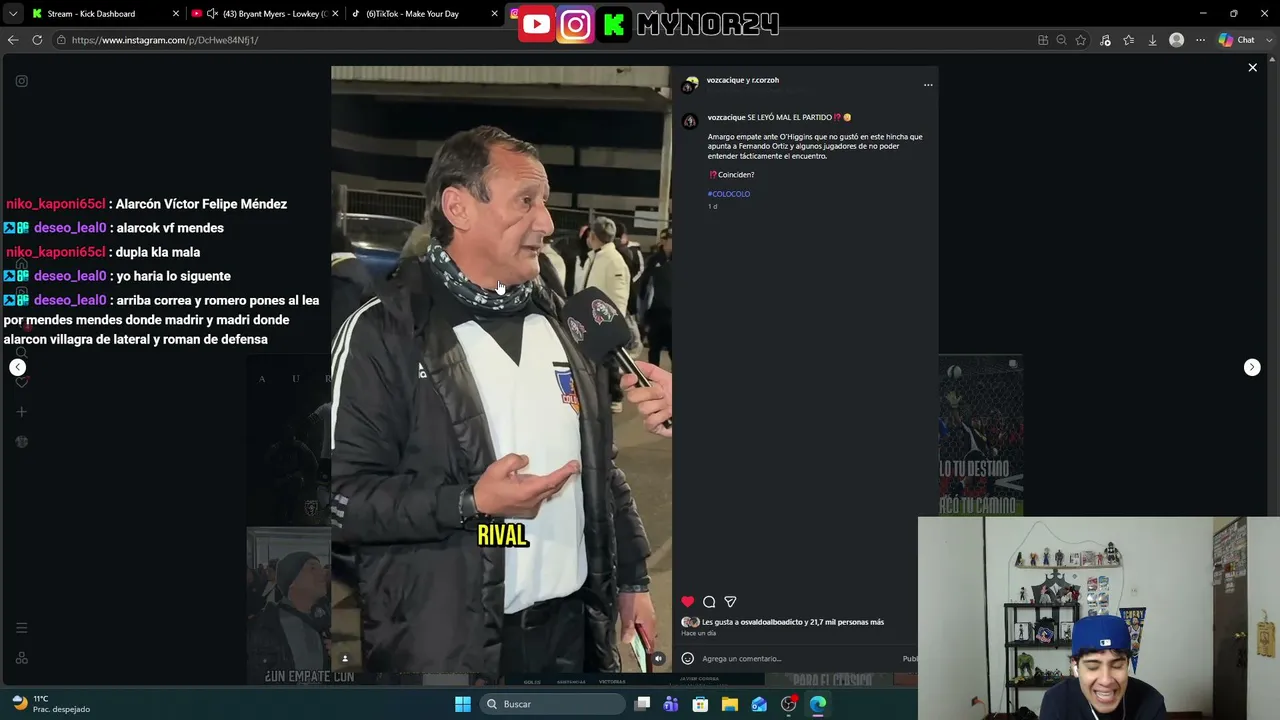
Task: Toggle the video sound speaker icon
Action: [x=658, y=659]
